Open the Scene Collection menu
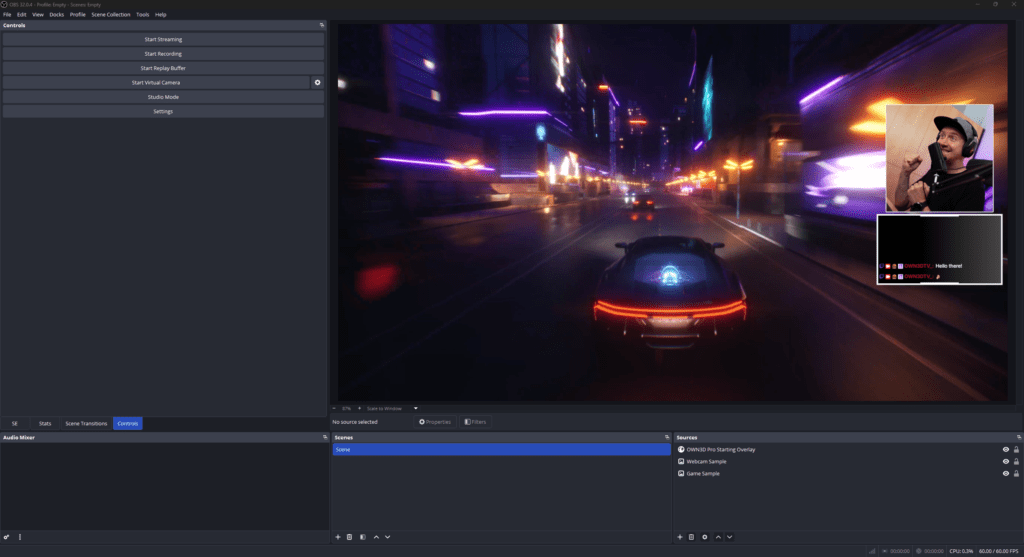Screen dimensions: 1024x557 point(110,15)
